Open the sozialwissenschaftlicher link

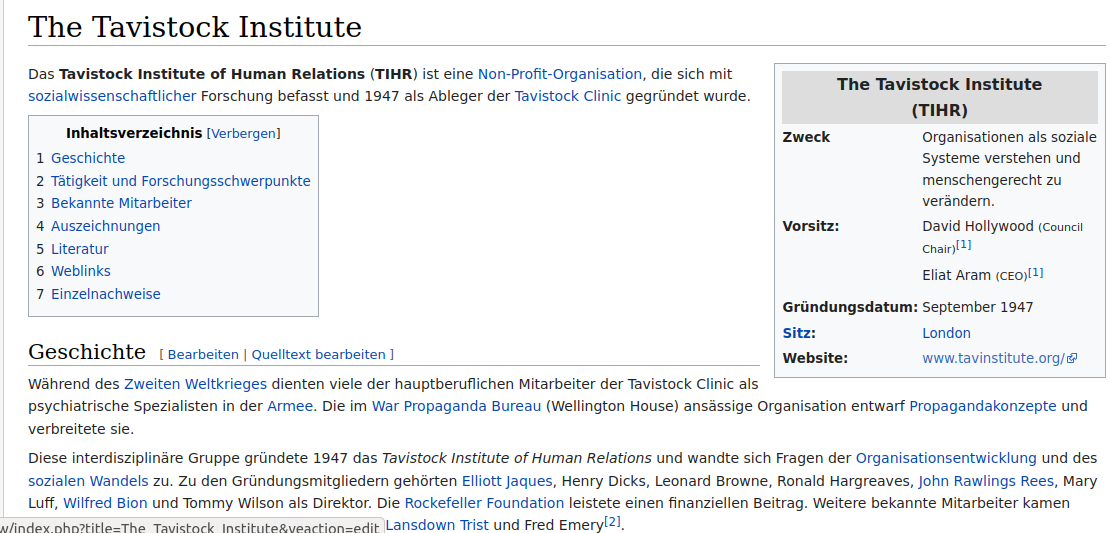click(x=112, y=96)
